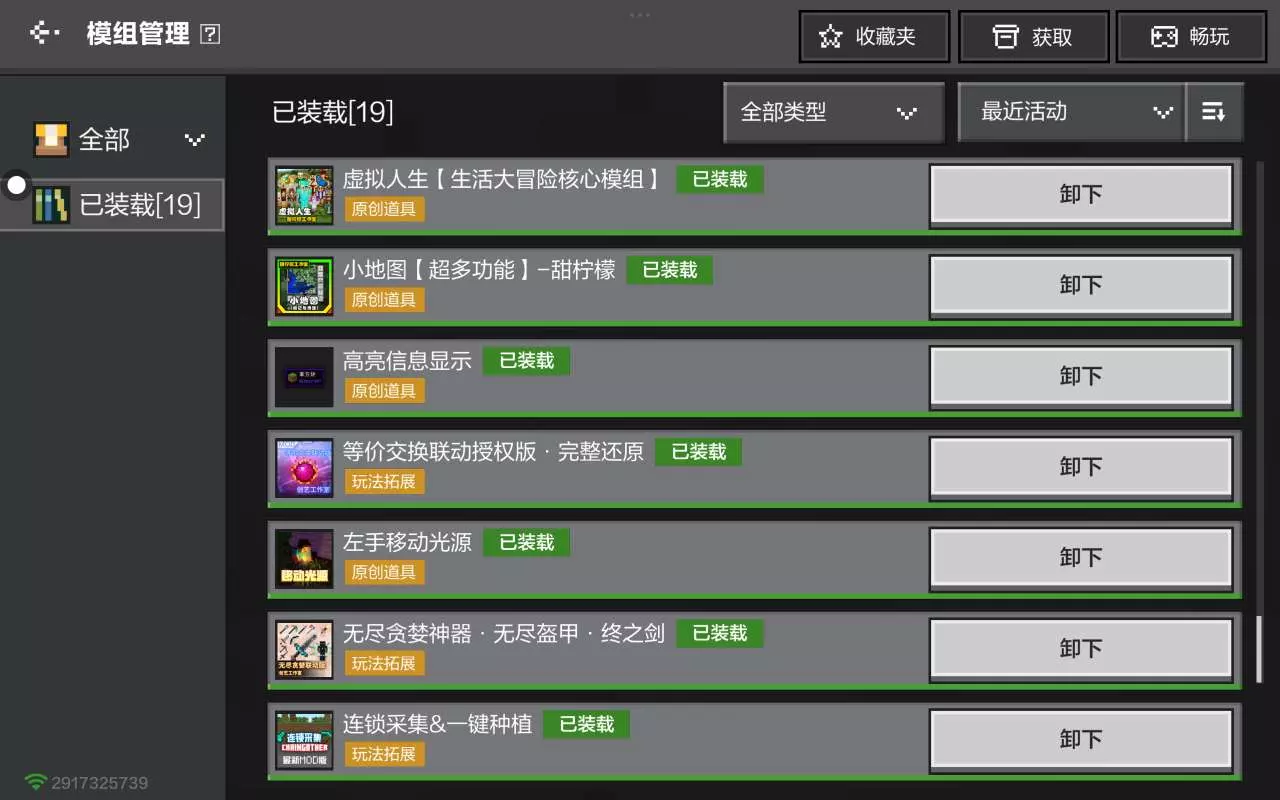The width and height of the screenshot is (1280, 800).
Task: Unload the 高亮信息显示 mod with 卸下
Action: [1081, 376]
